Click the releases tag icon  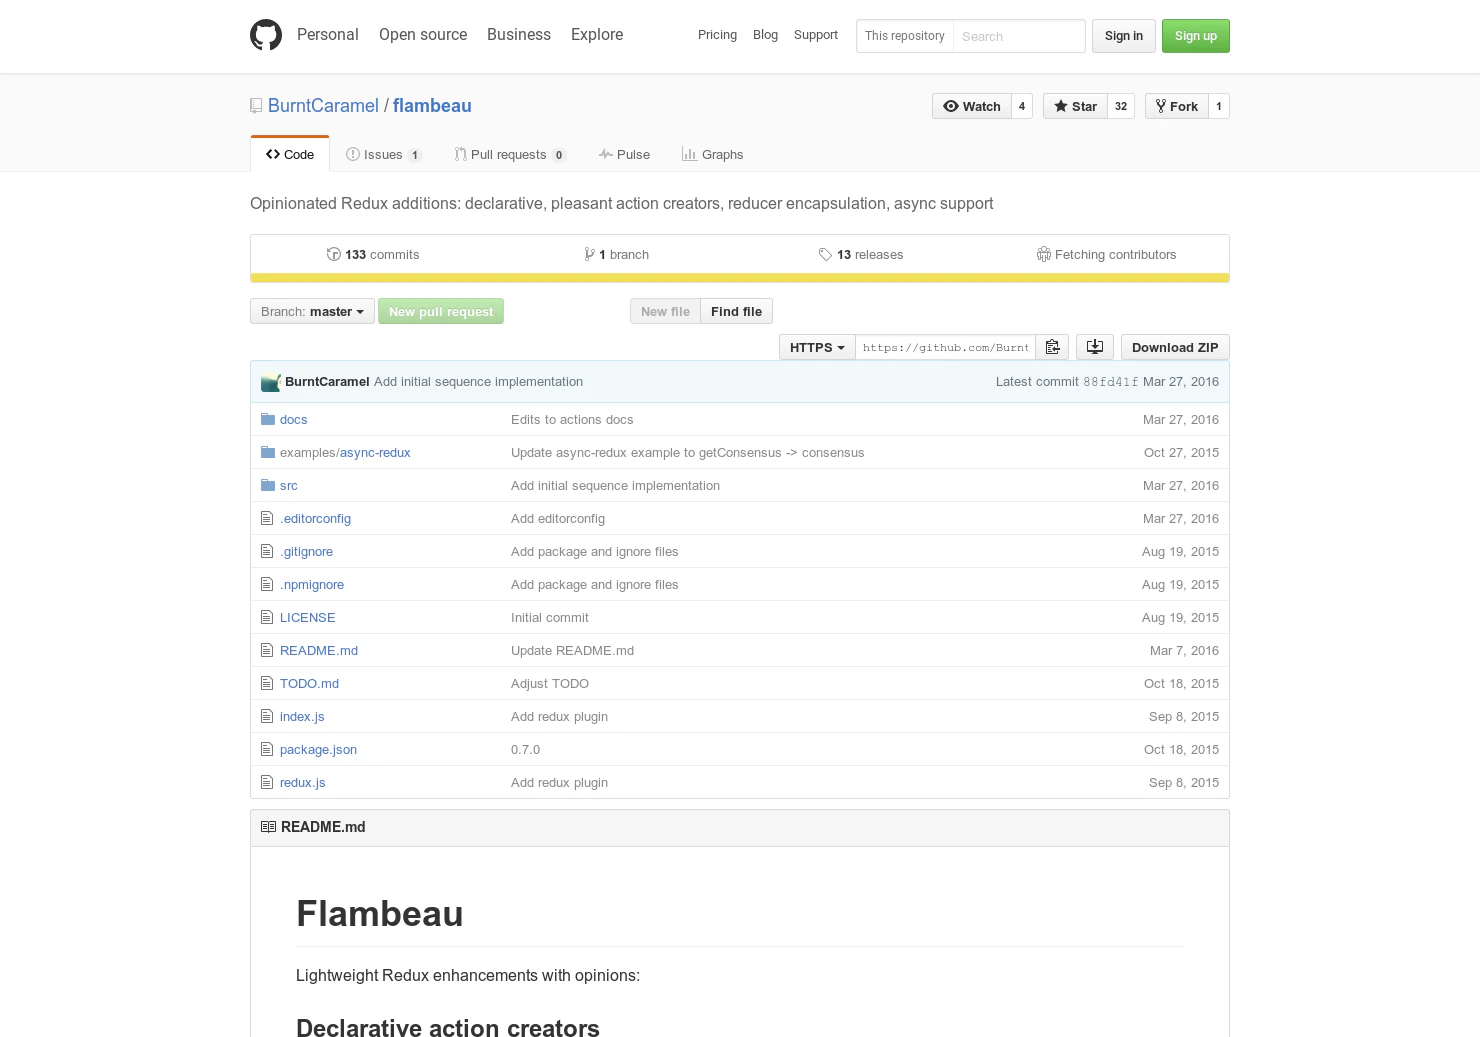click(826, 254)
